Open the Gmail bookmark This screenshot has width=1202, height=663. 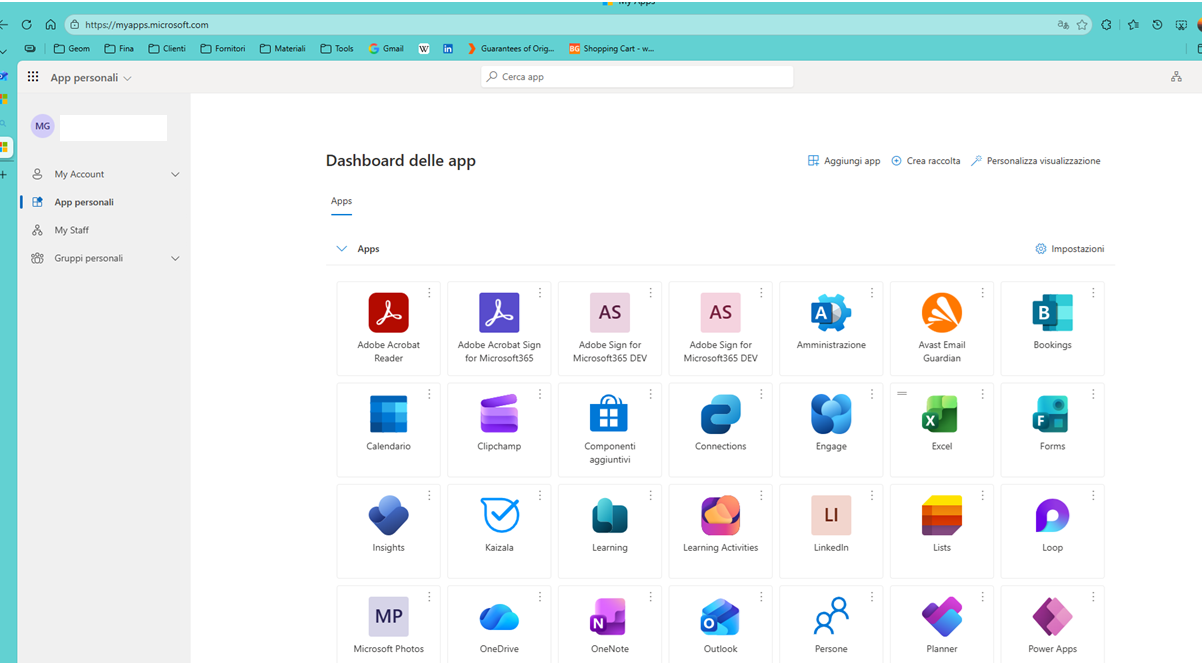386,48
